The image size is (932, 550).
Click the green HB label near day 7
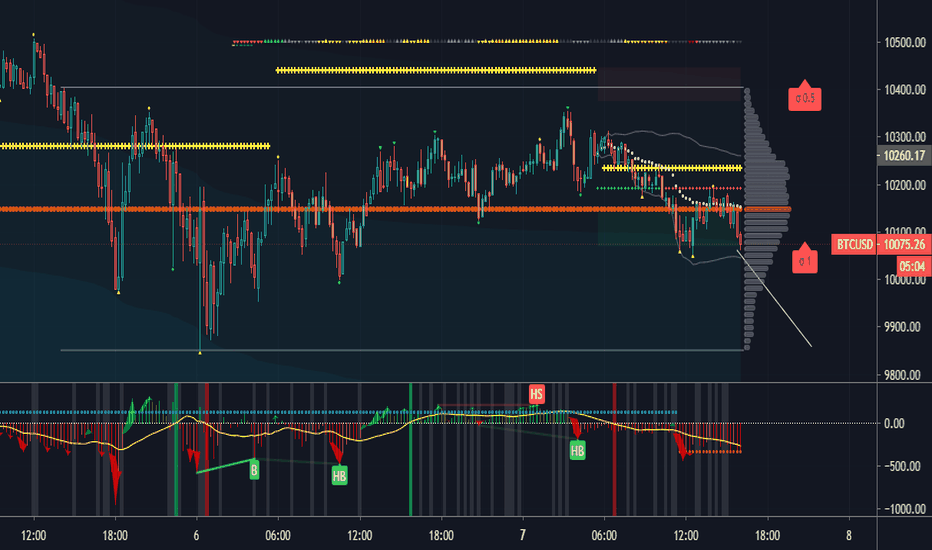pyautogui.click(x=577, y=450)
